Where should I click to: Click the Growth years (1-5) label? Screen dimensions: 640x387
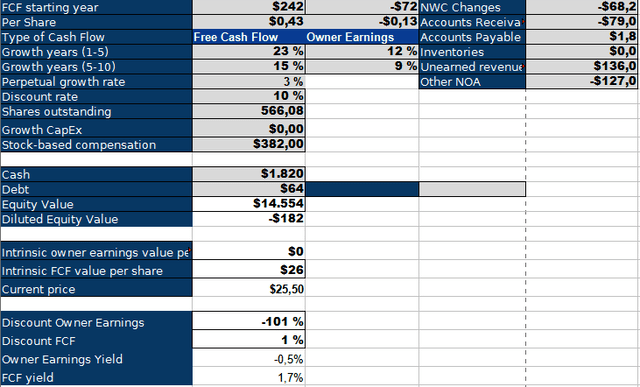pos(96,52)
